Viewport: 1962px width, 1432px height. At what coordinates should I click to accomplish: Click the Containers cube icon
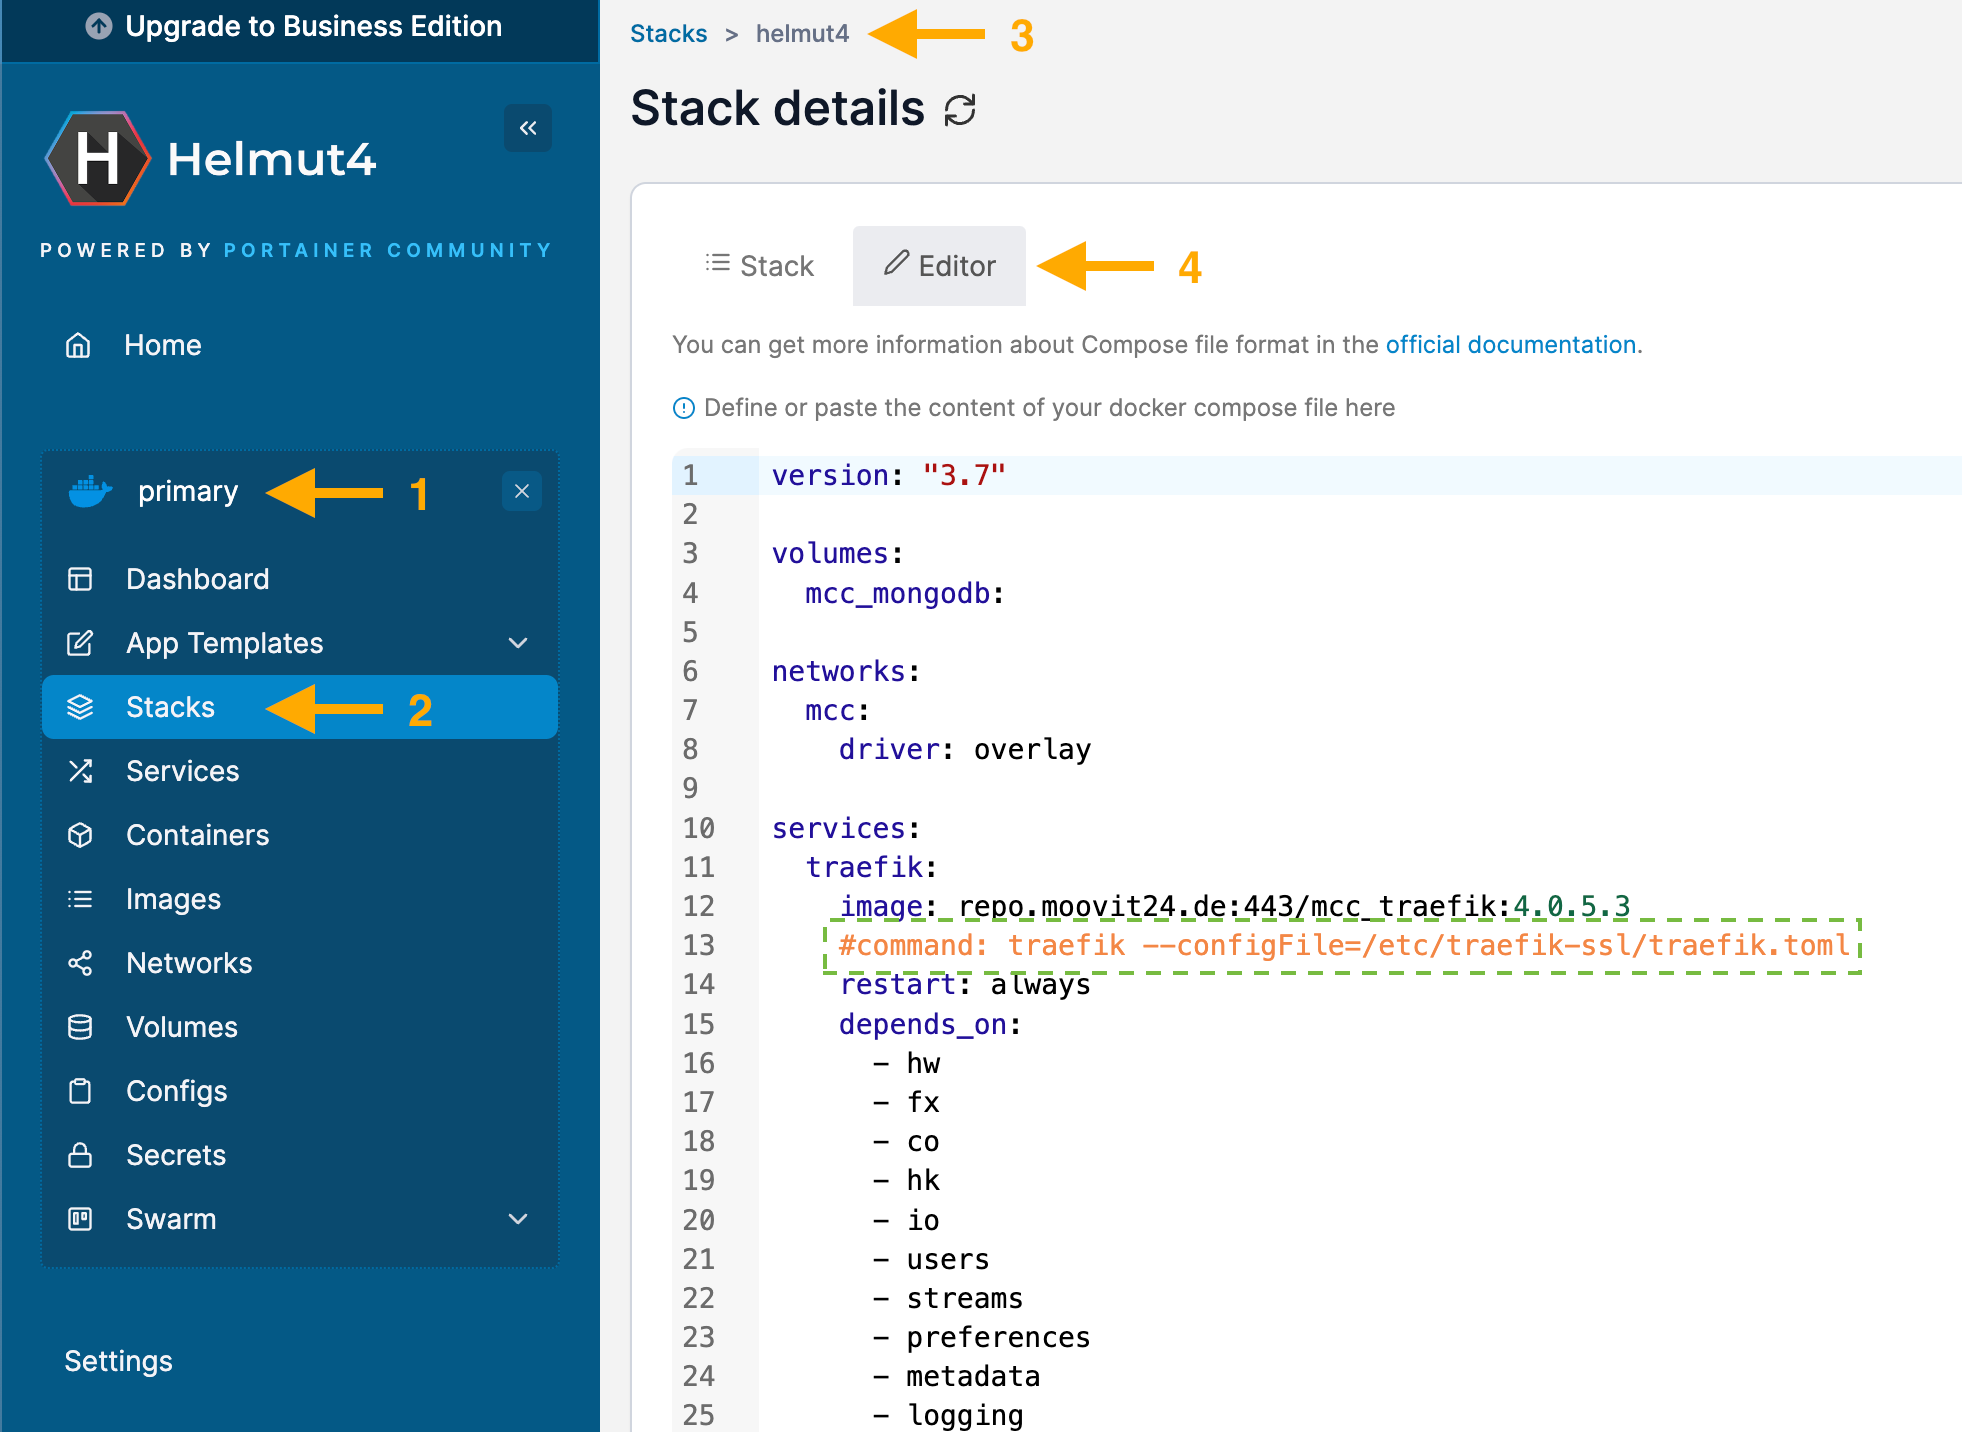click(80, 835)
